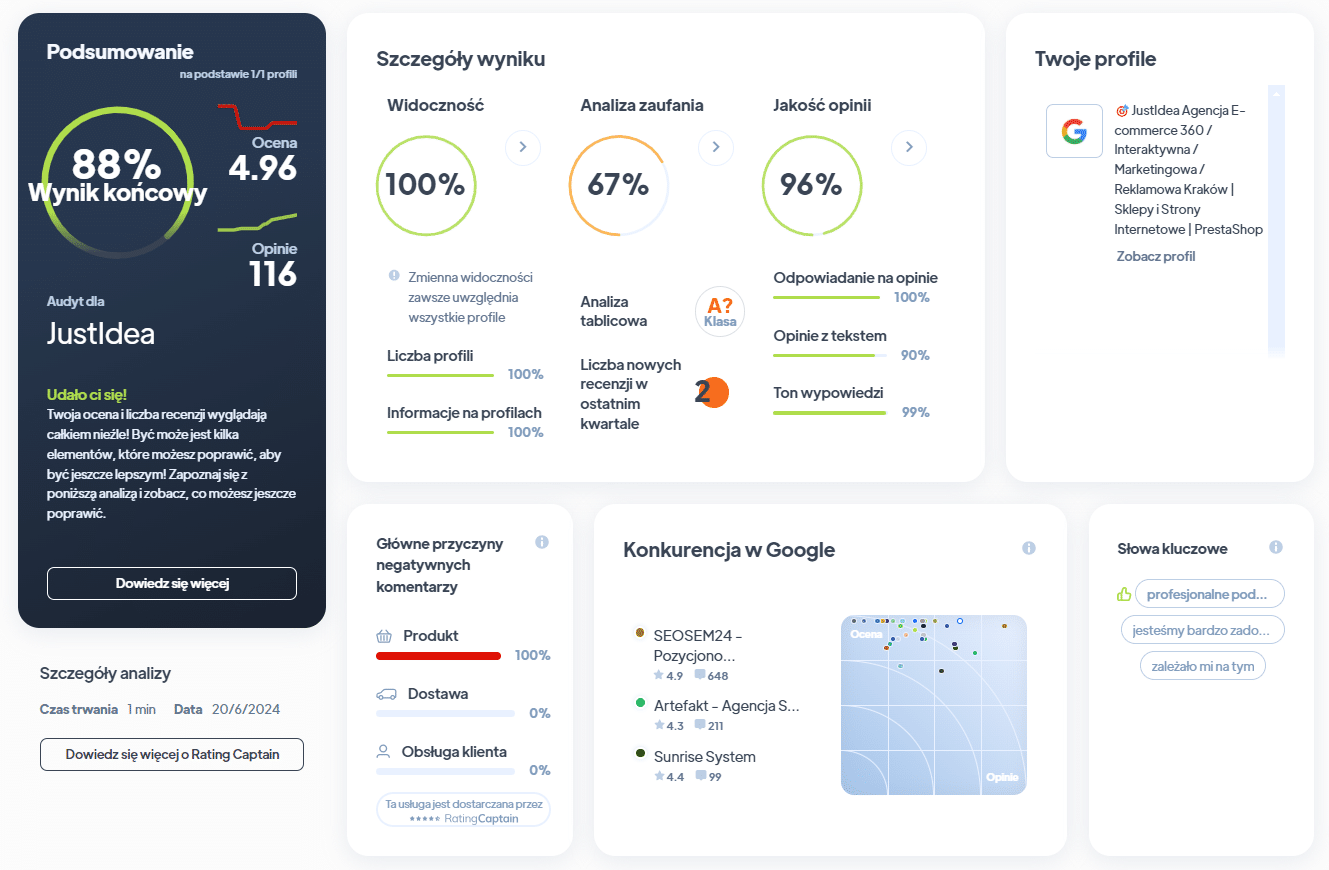
Task: Click the Analiza tablicowa label
Action: (x=613, y=311)
